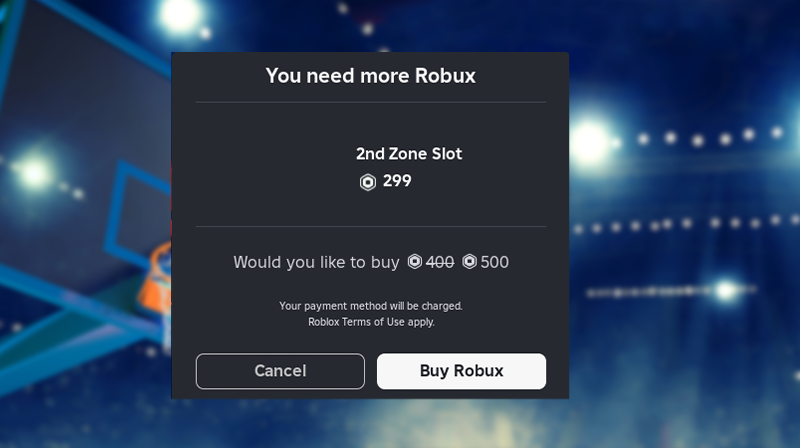
Task: Click the bright stadium light above the dialog
Action: (x=180, y=14)
